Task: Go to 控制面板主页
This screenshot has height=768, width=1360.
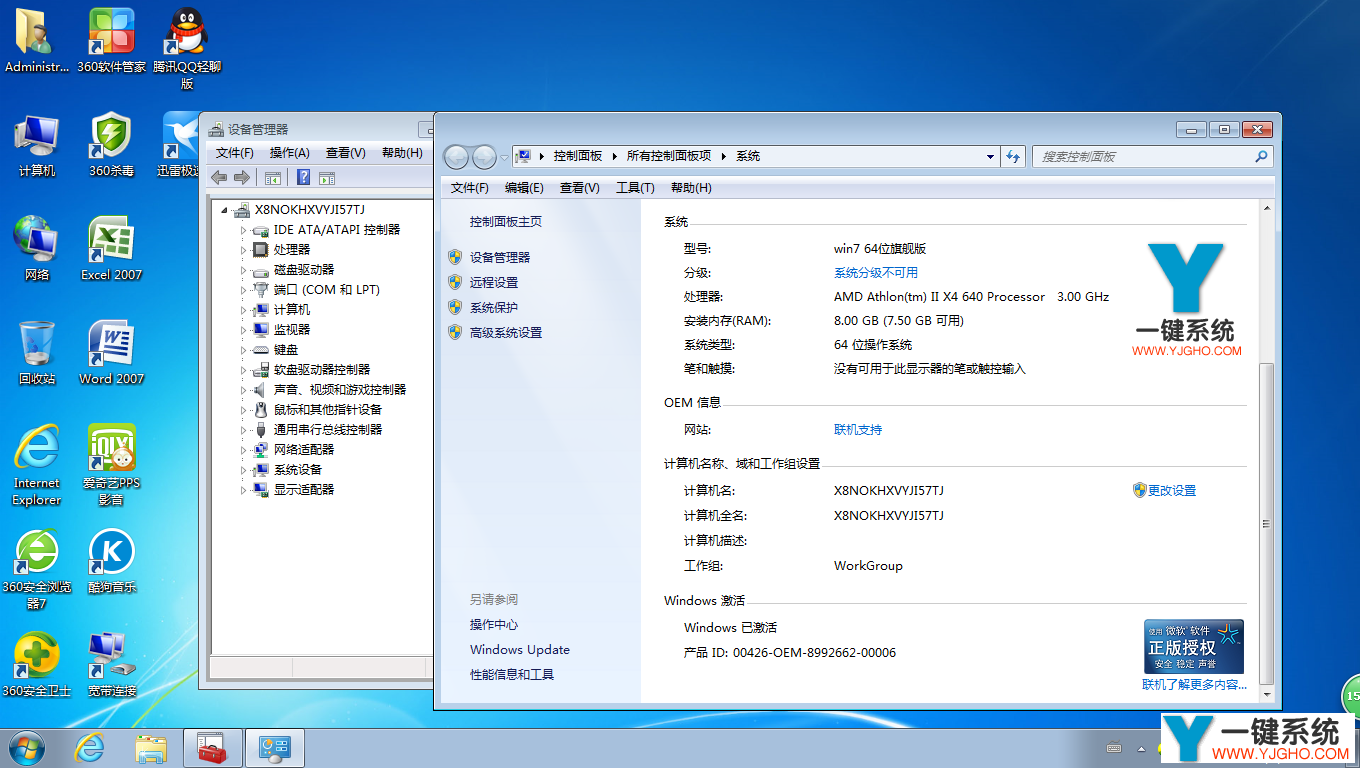Action: point(506,221)
